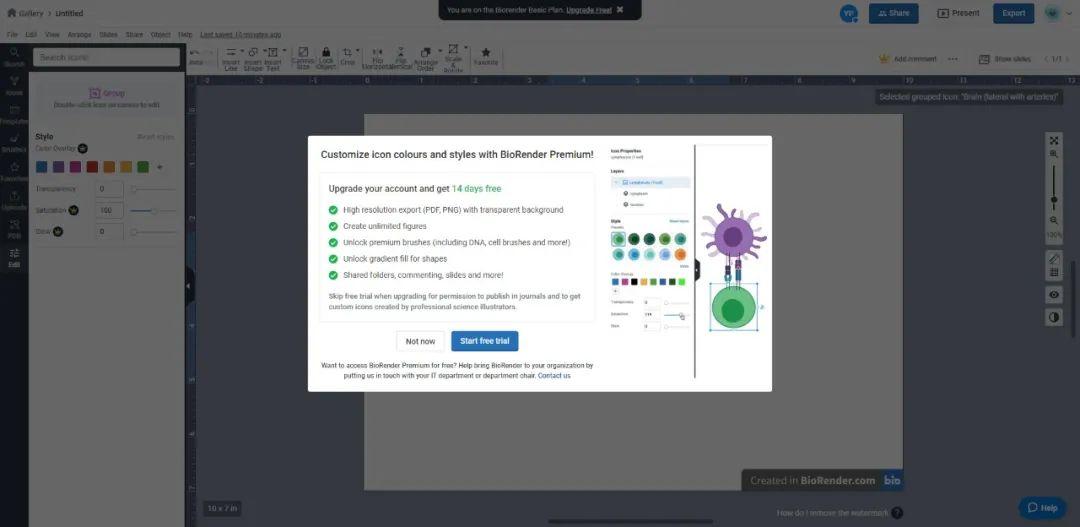Click the Not now button
Screen dimensions: 1080x527
[420, 341]
